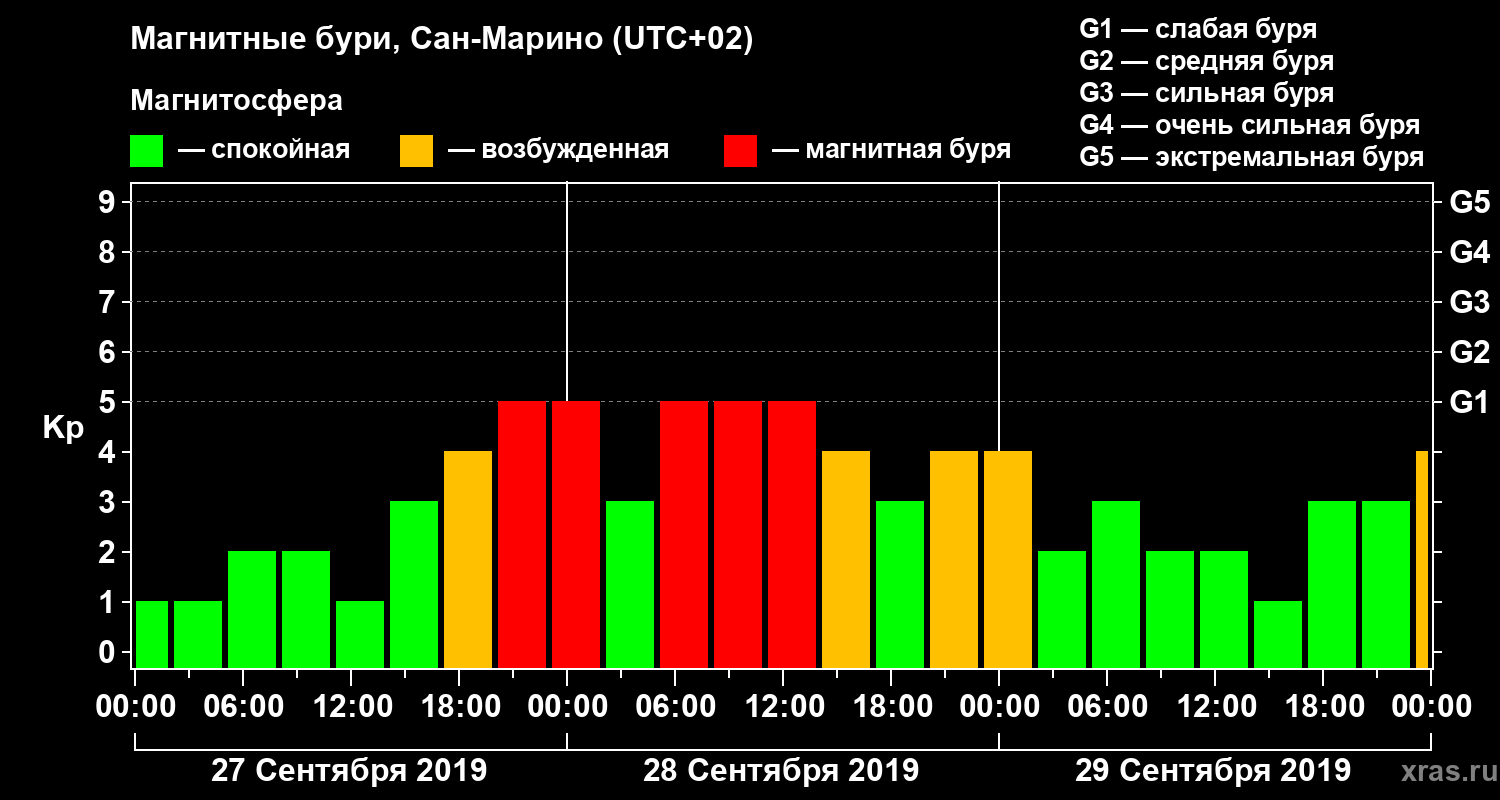
Task: Click the red magnetic-storm legend swatch
Action: click(x=741, y=151)
